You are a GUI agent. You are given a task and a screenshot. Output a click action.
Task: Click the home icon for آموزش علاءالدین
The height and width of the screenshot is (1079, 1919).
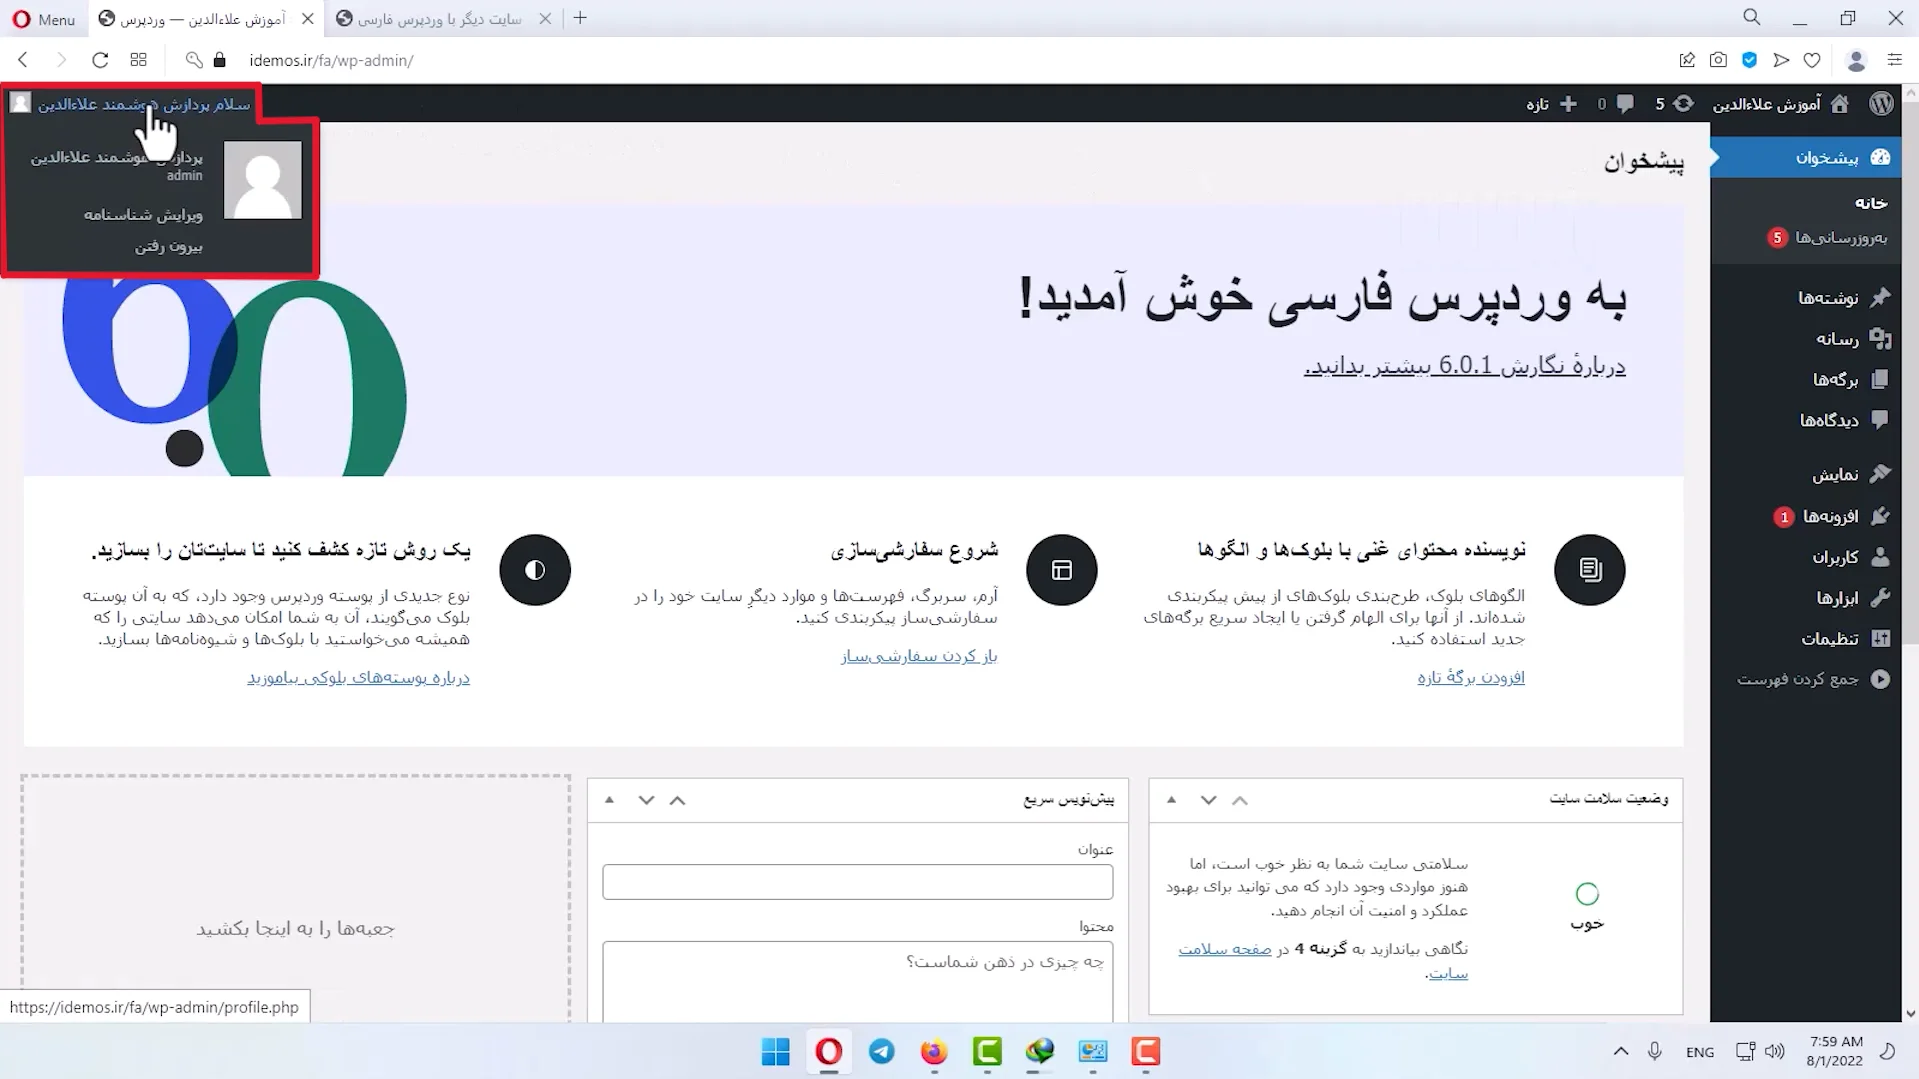(x=1840, y=104)
